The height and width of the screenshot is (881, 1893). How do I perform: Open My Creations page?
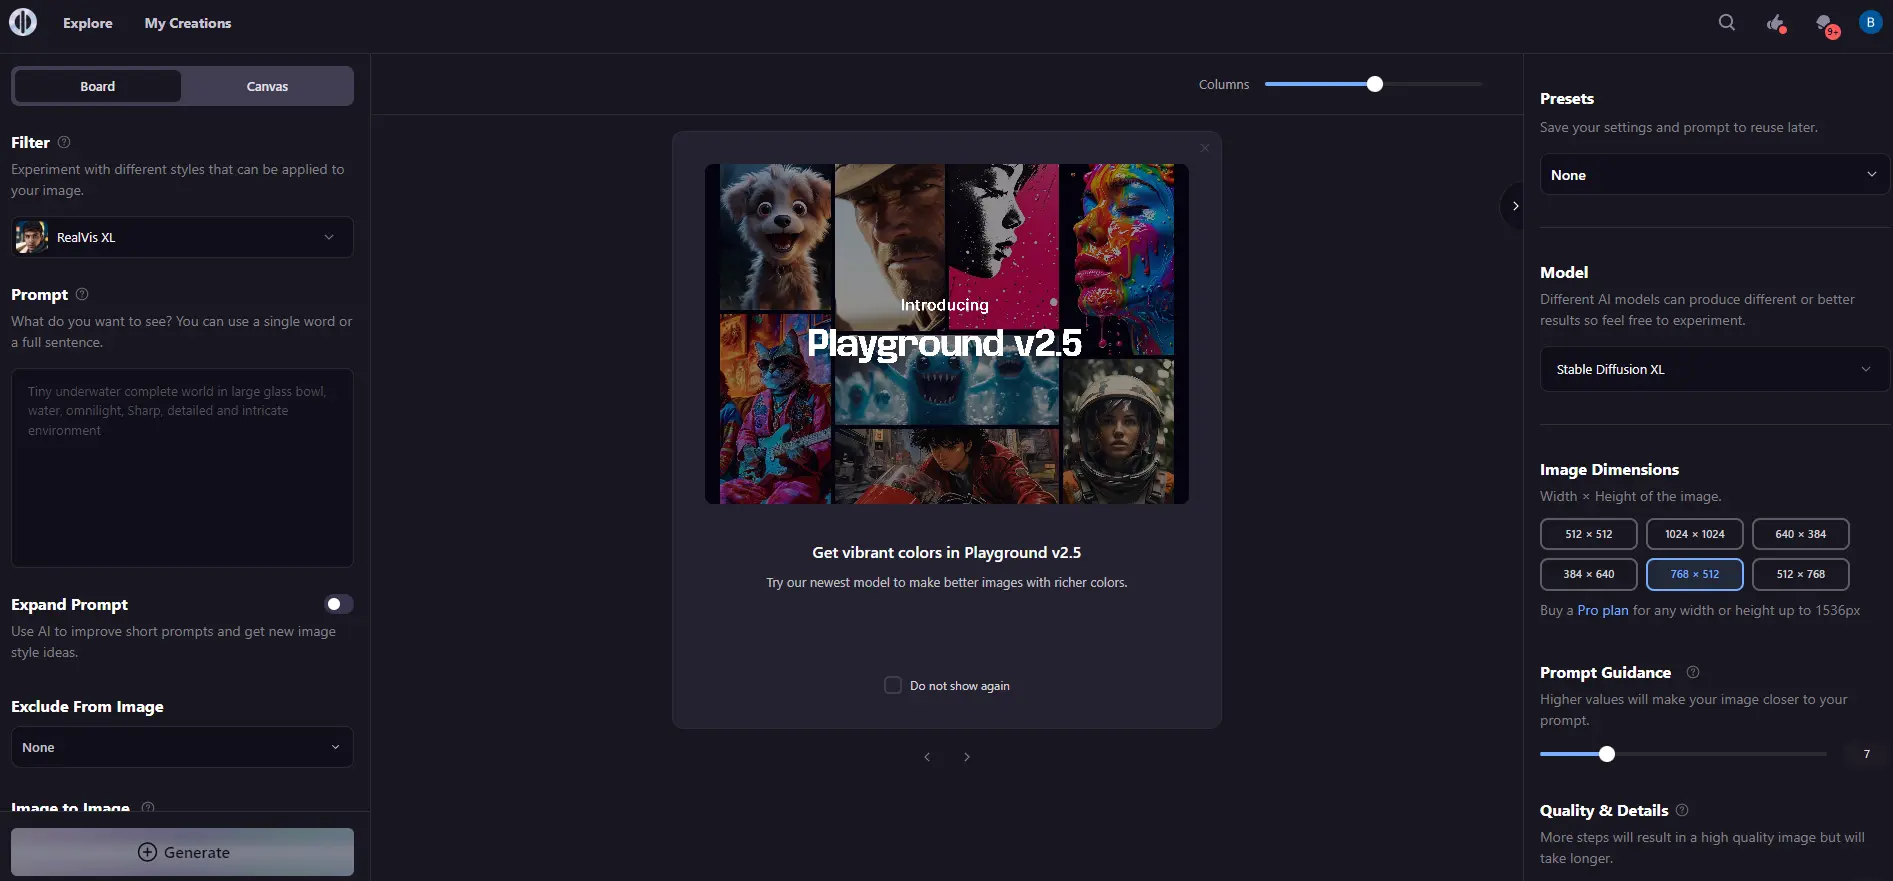(188, 23)
